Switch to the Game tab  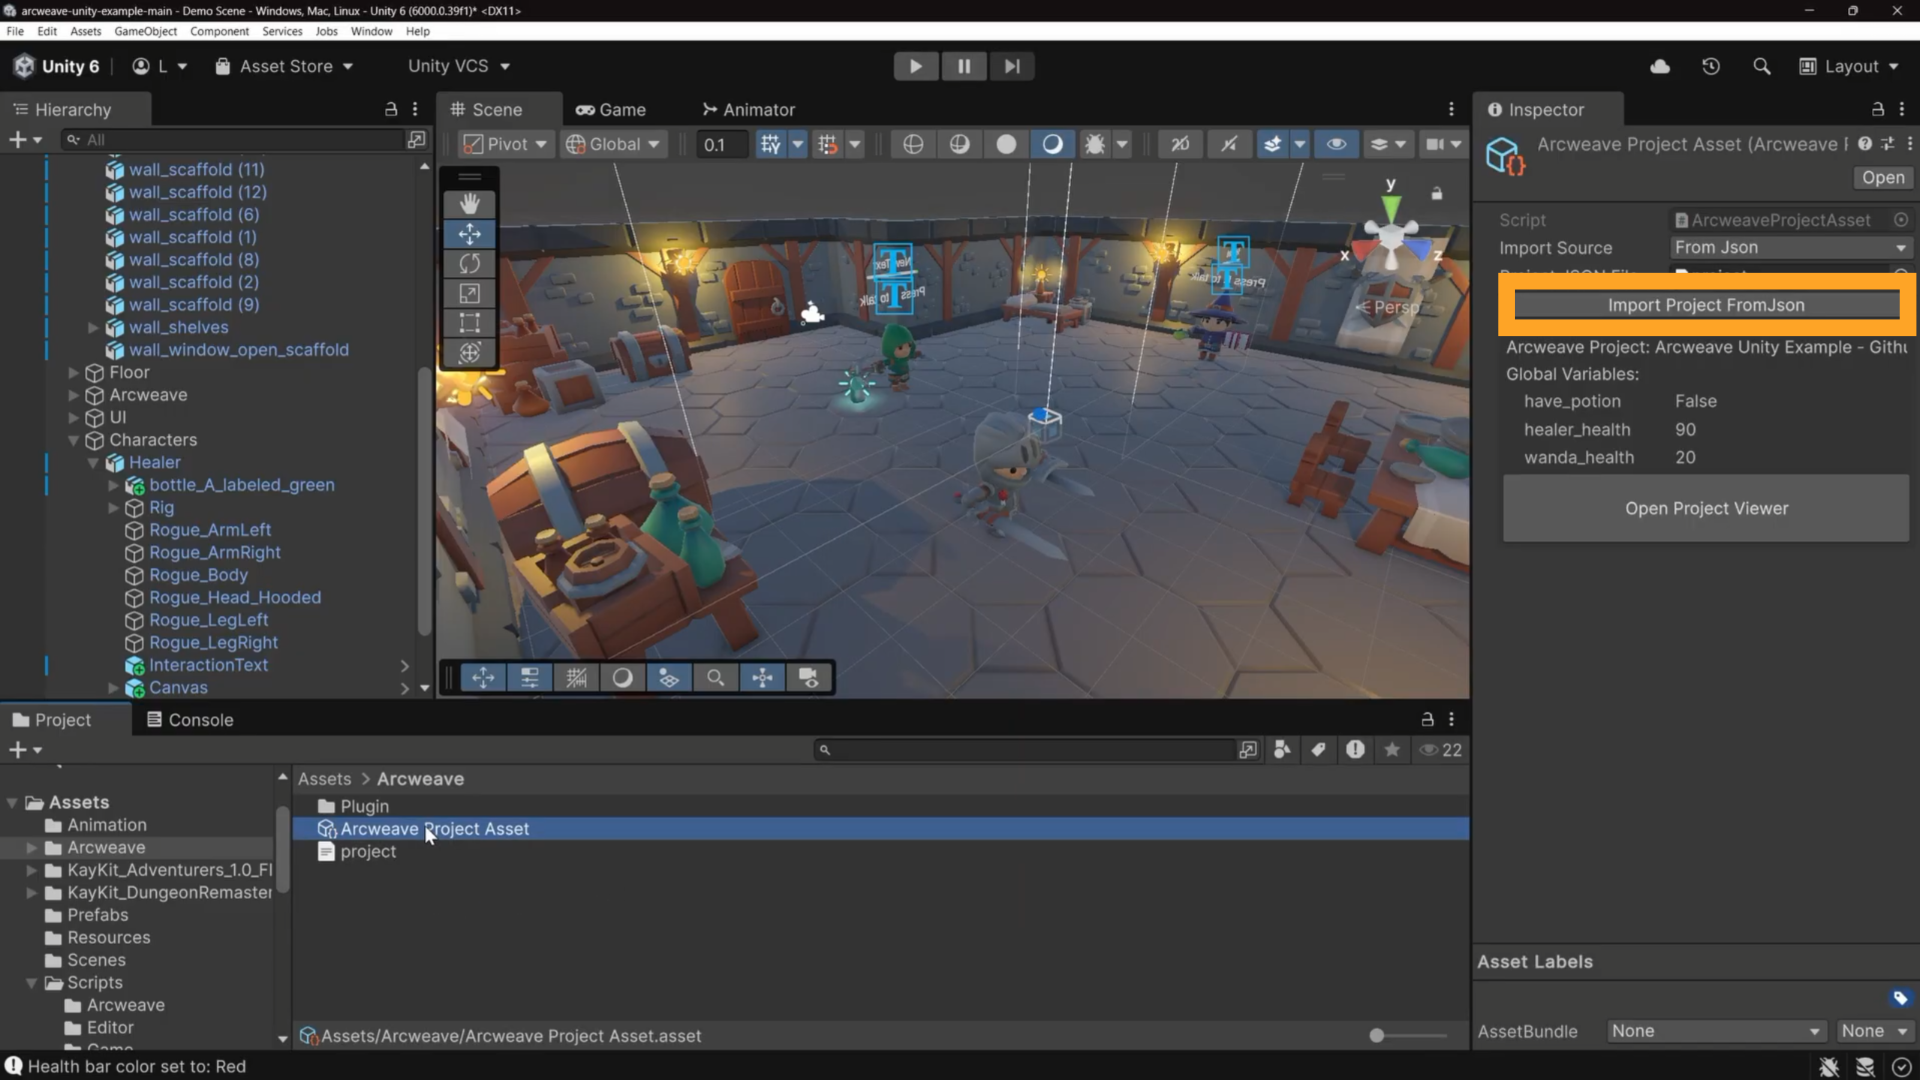610,109
